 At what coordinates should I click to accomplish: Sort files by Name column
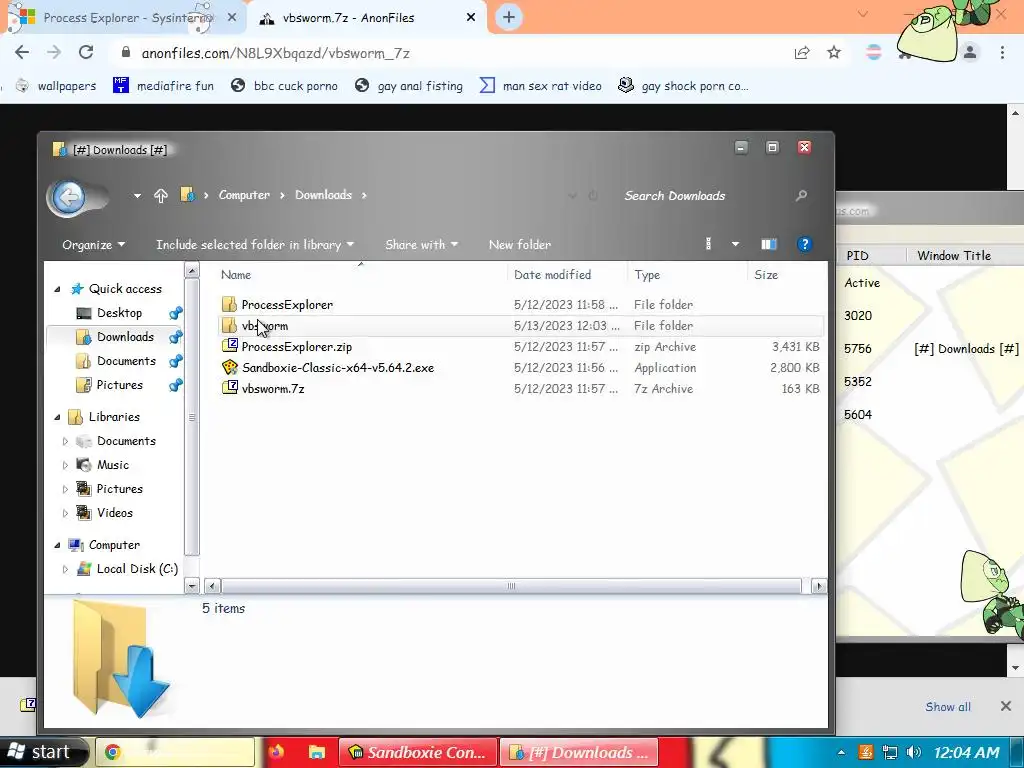[x=236, y=275]
